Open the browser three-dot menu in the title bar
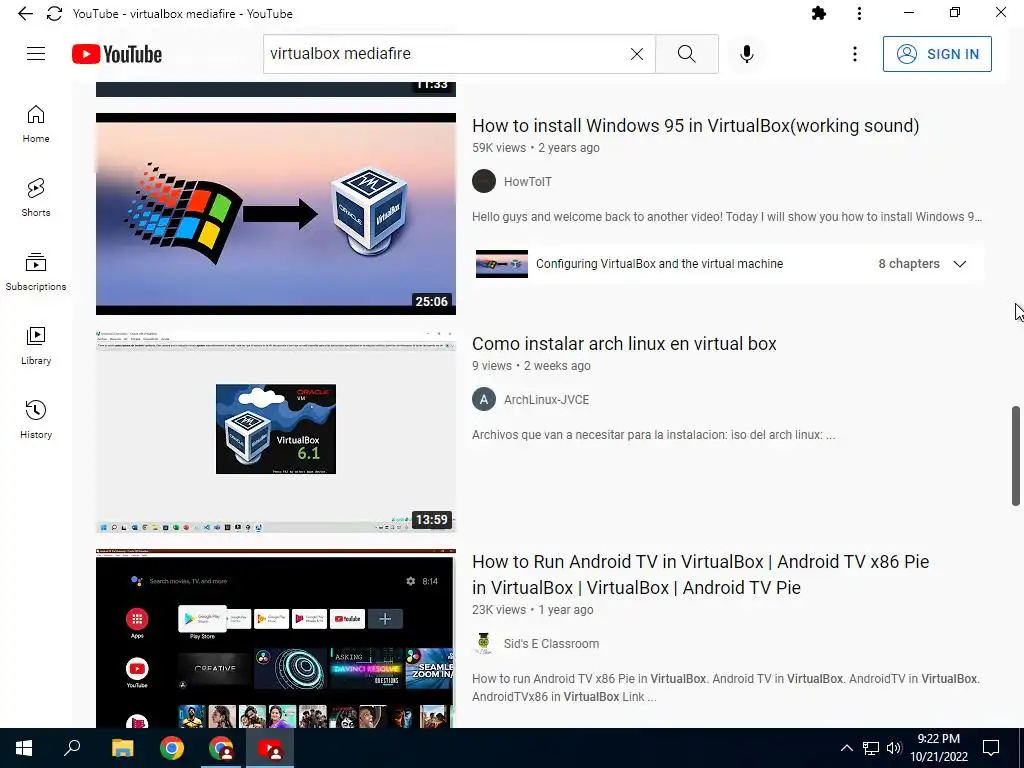The width and height of the screenshot is (1024, 768). click(x=859, y=13)
